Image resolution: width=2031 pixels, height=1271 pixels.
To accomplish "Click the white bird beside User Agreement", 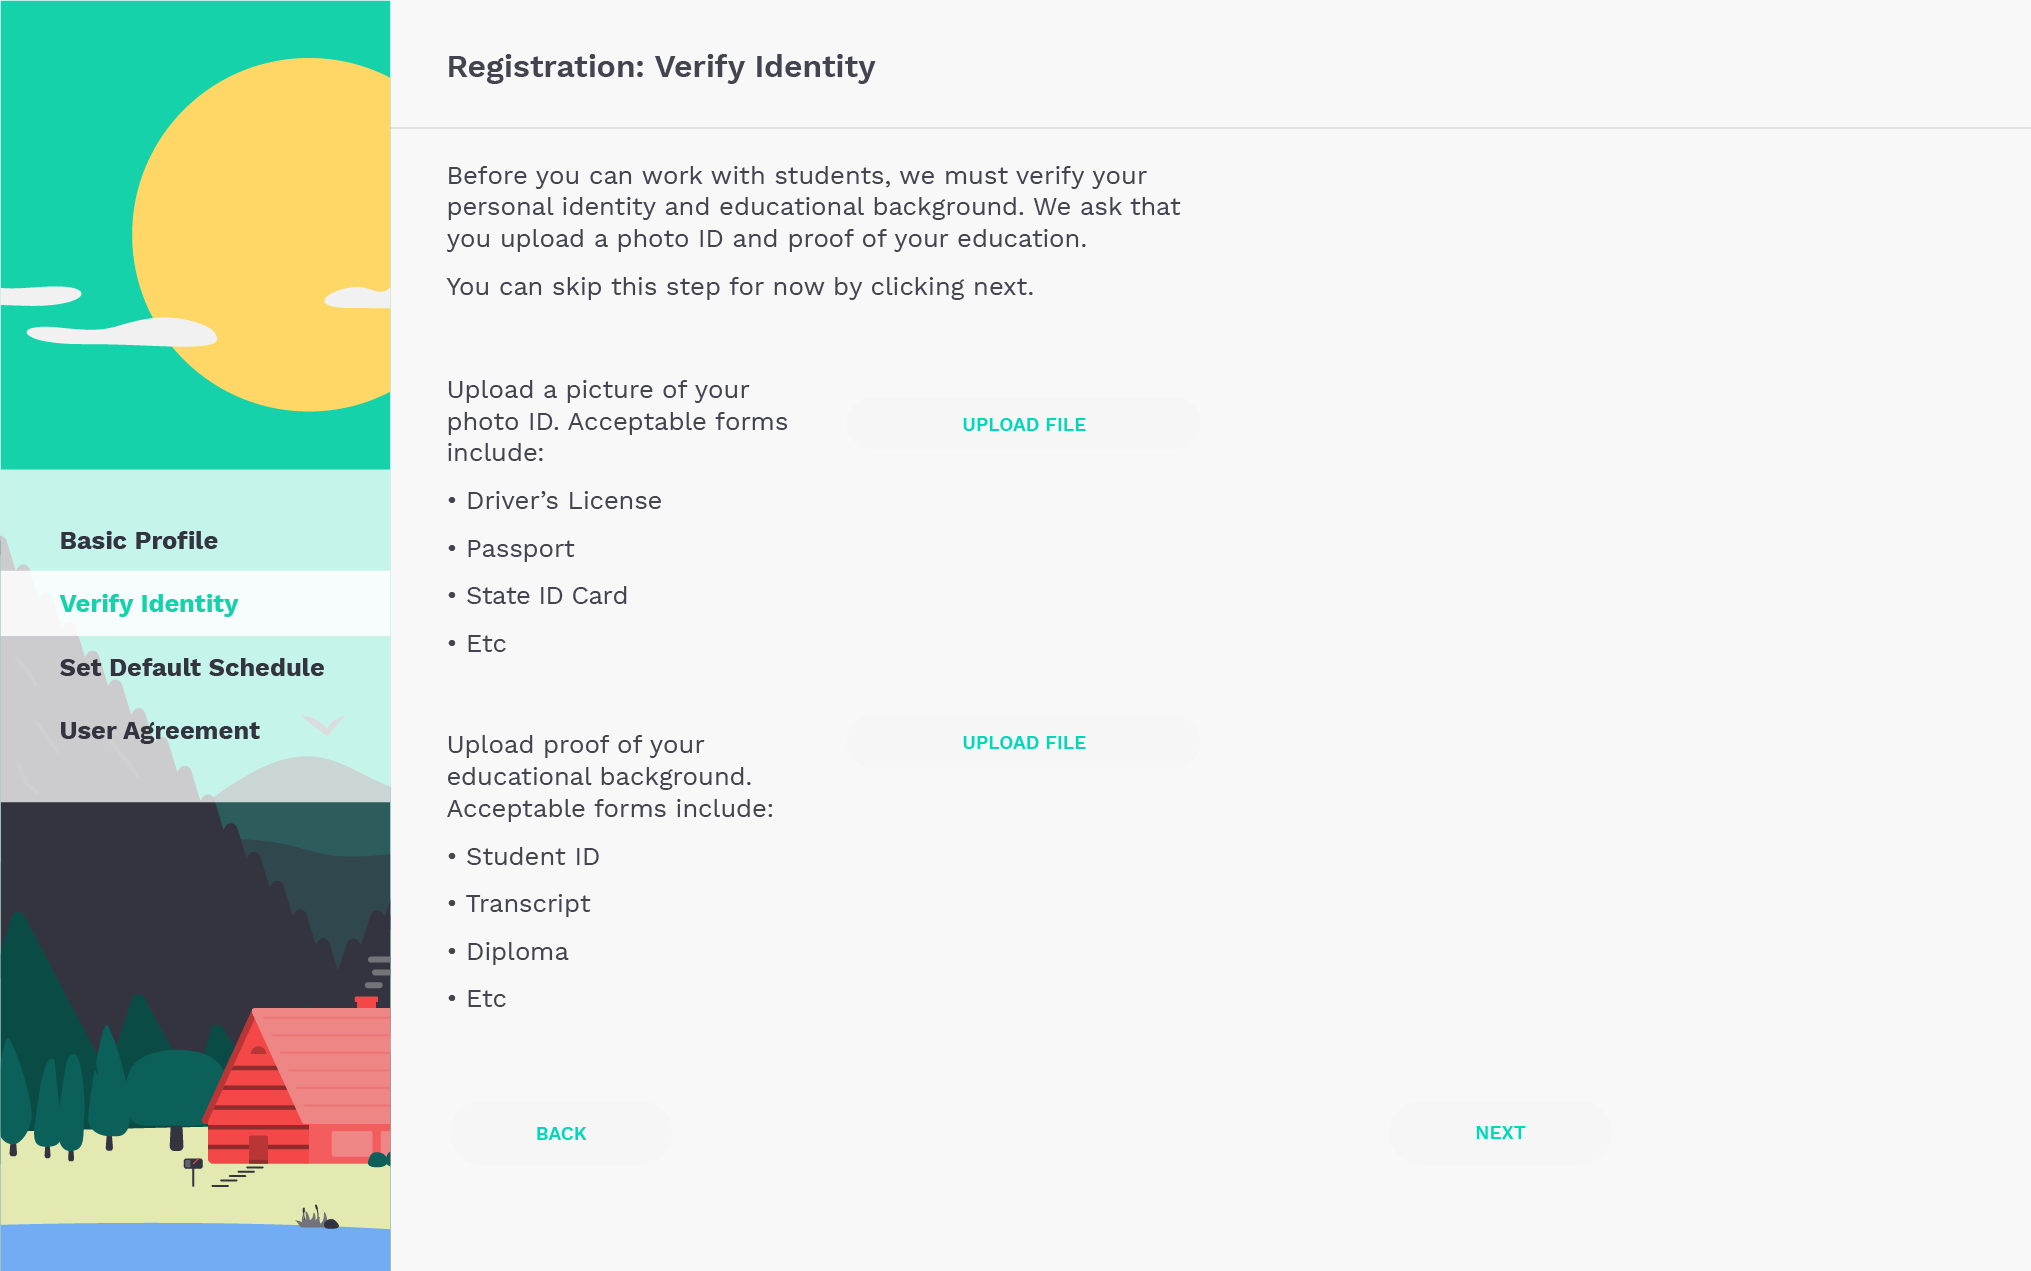I will tap(323, 724).
